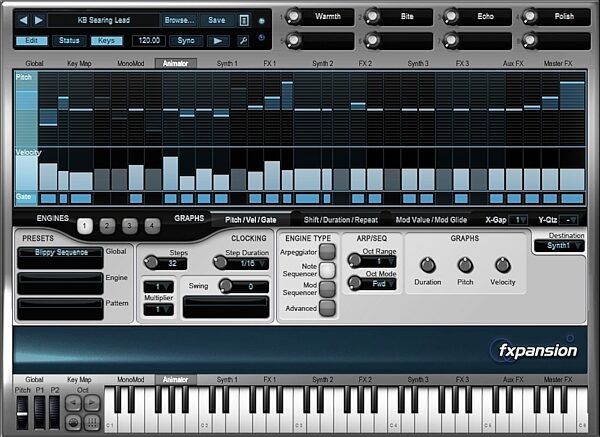Show the Shift / Duration / Repeat graphs
The height and width of the screenshot is (437, 600).
point(341,220)
